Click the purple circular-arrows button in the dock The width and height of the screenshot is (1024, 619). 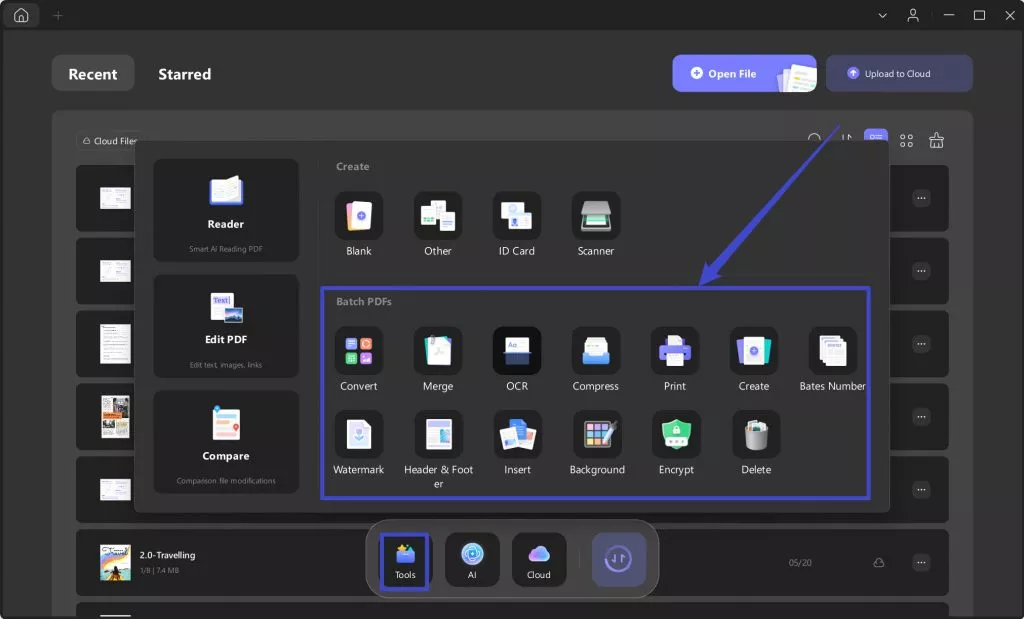(x=618, y=560)
